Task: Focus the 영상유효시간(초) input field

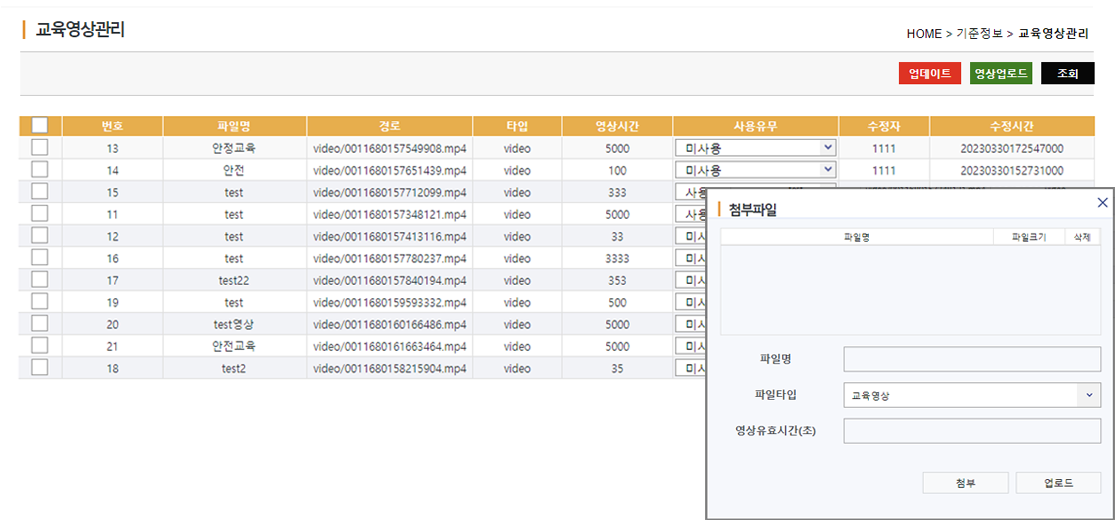Action: (971, 431)
